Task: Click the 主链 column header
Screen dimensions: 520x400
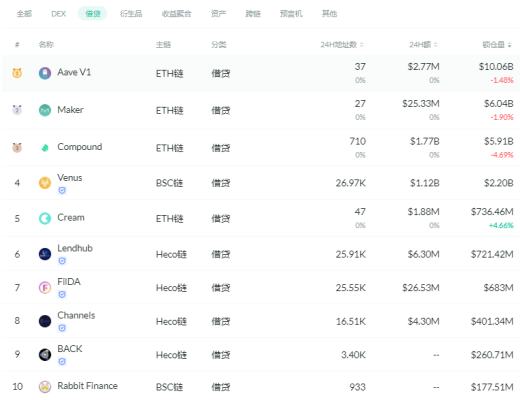Action: [163, 44]
